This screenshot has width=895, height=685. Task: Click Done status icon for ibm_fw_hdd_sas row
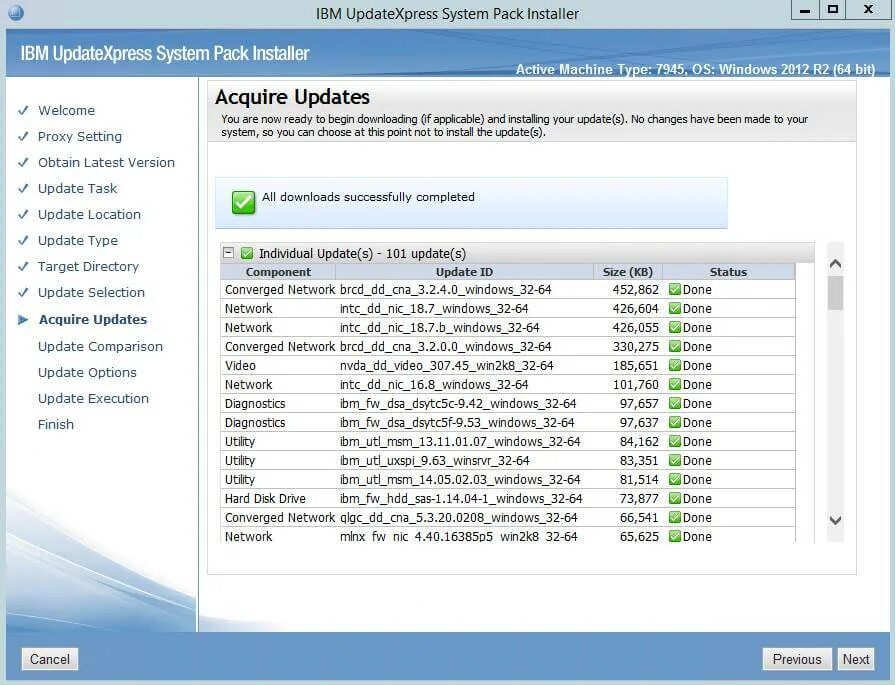[675, 498]
